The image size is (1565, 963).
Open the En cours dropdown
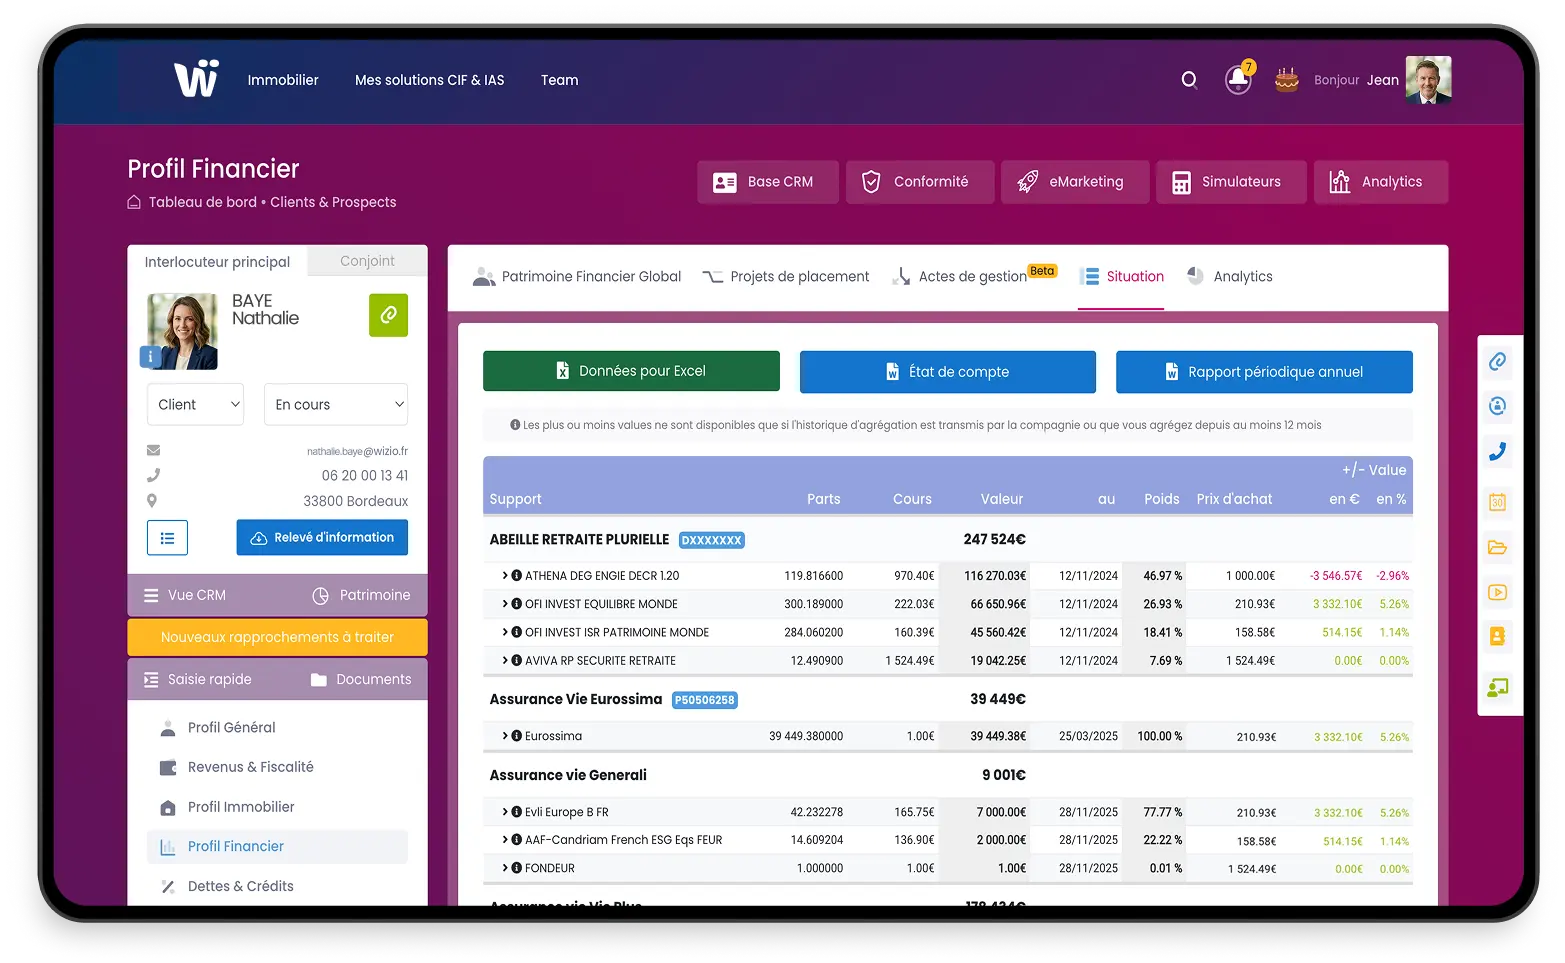pyautogui.click(x=336, y=405)
